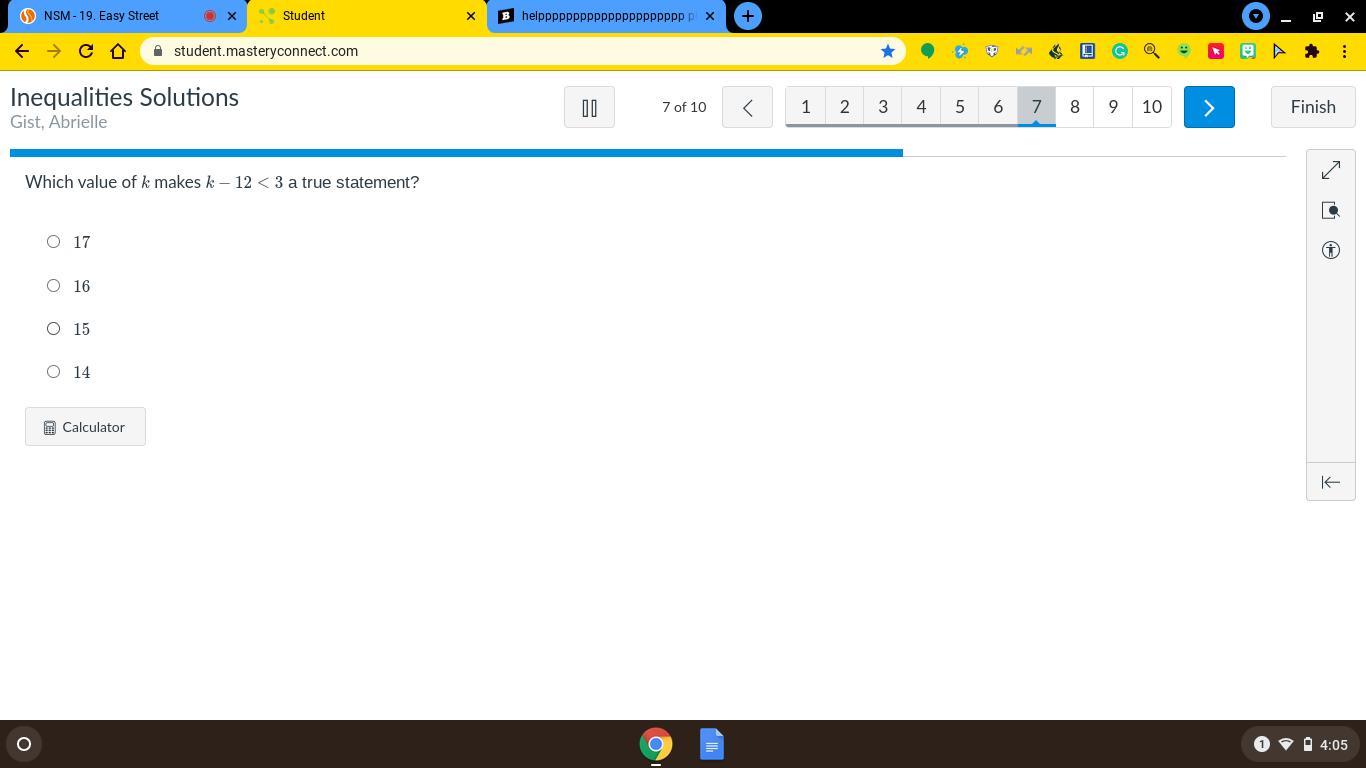
Task: Go to the next question
Action: point(1209,107)
